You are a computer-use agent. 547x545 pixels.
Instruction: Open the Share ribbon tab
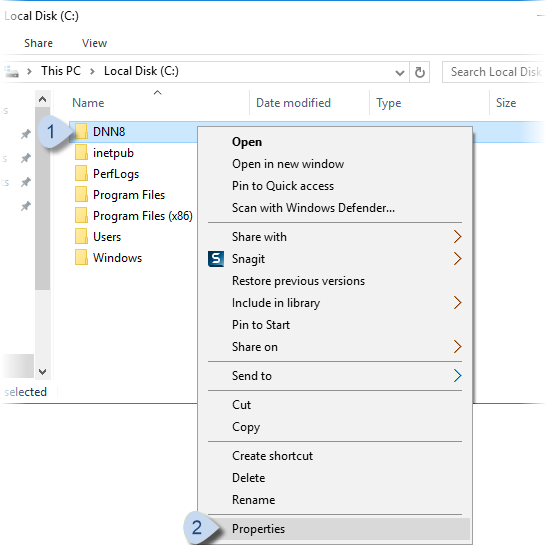coord(38,43)
